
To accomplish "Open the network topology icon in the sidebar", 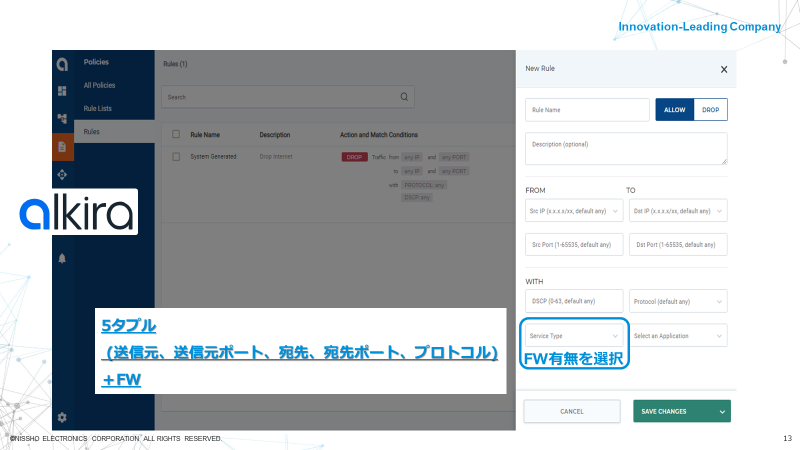I will pos(62,118).
